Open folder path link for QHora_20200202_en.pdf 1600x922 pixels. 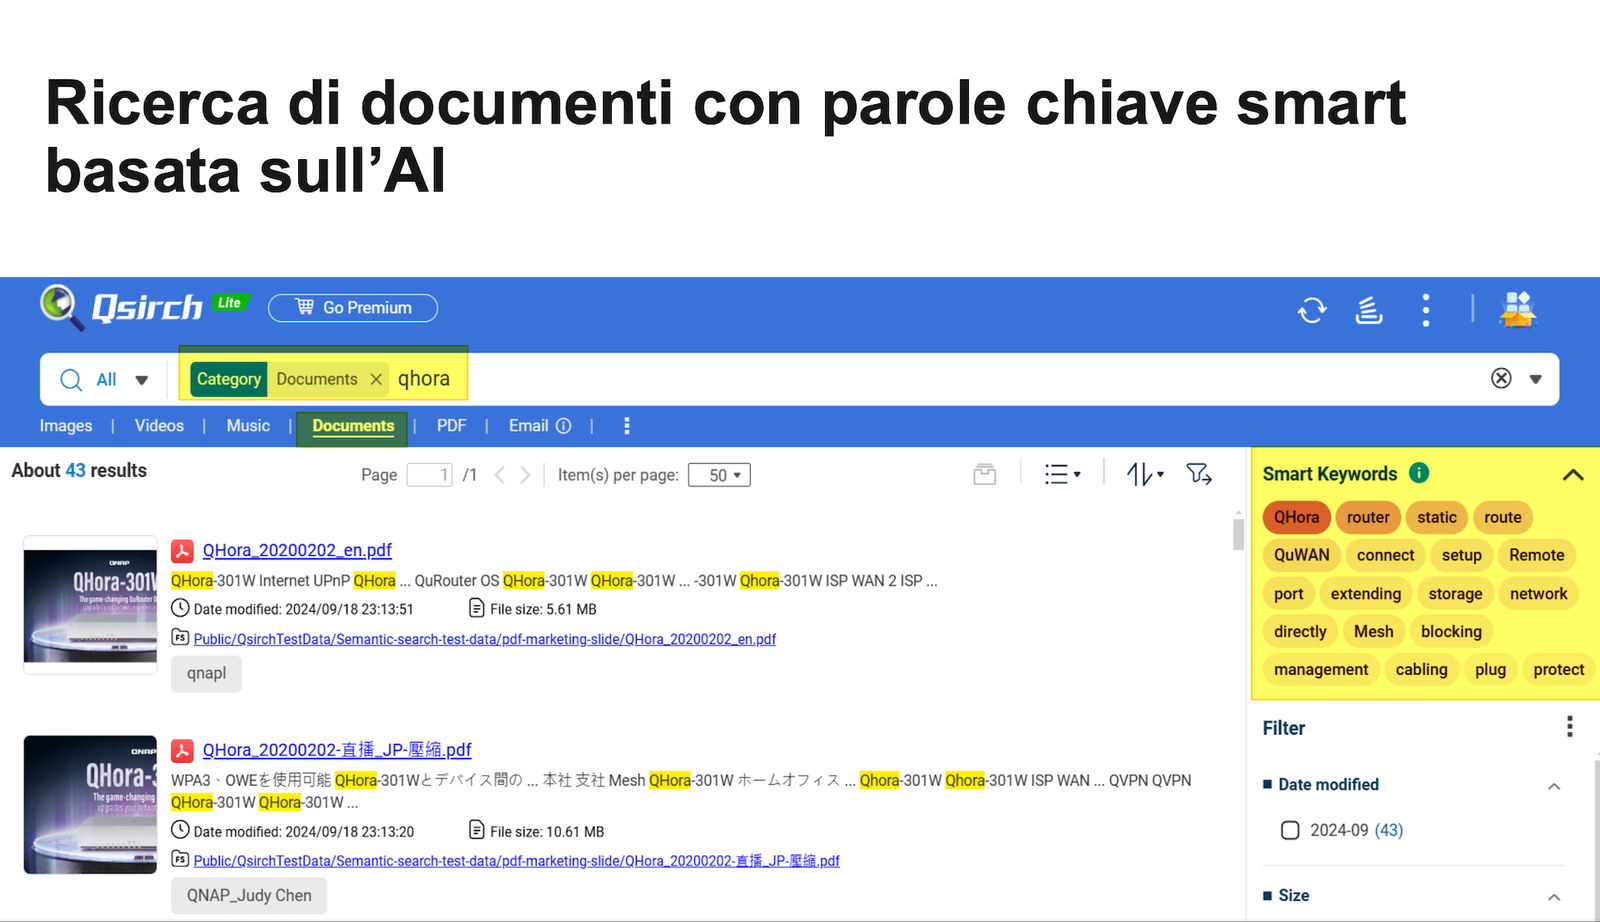point(485,639)
